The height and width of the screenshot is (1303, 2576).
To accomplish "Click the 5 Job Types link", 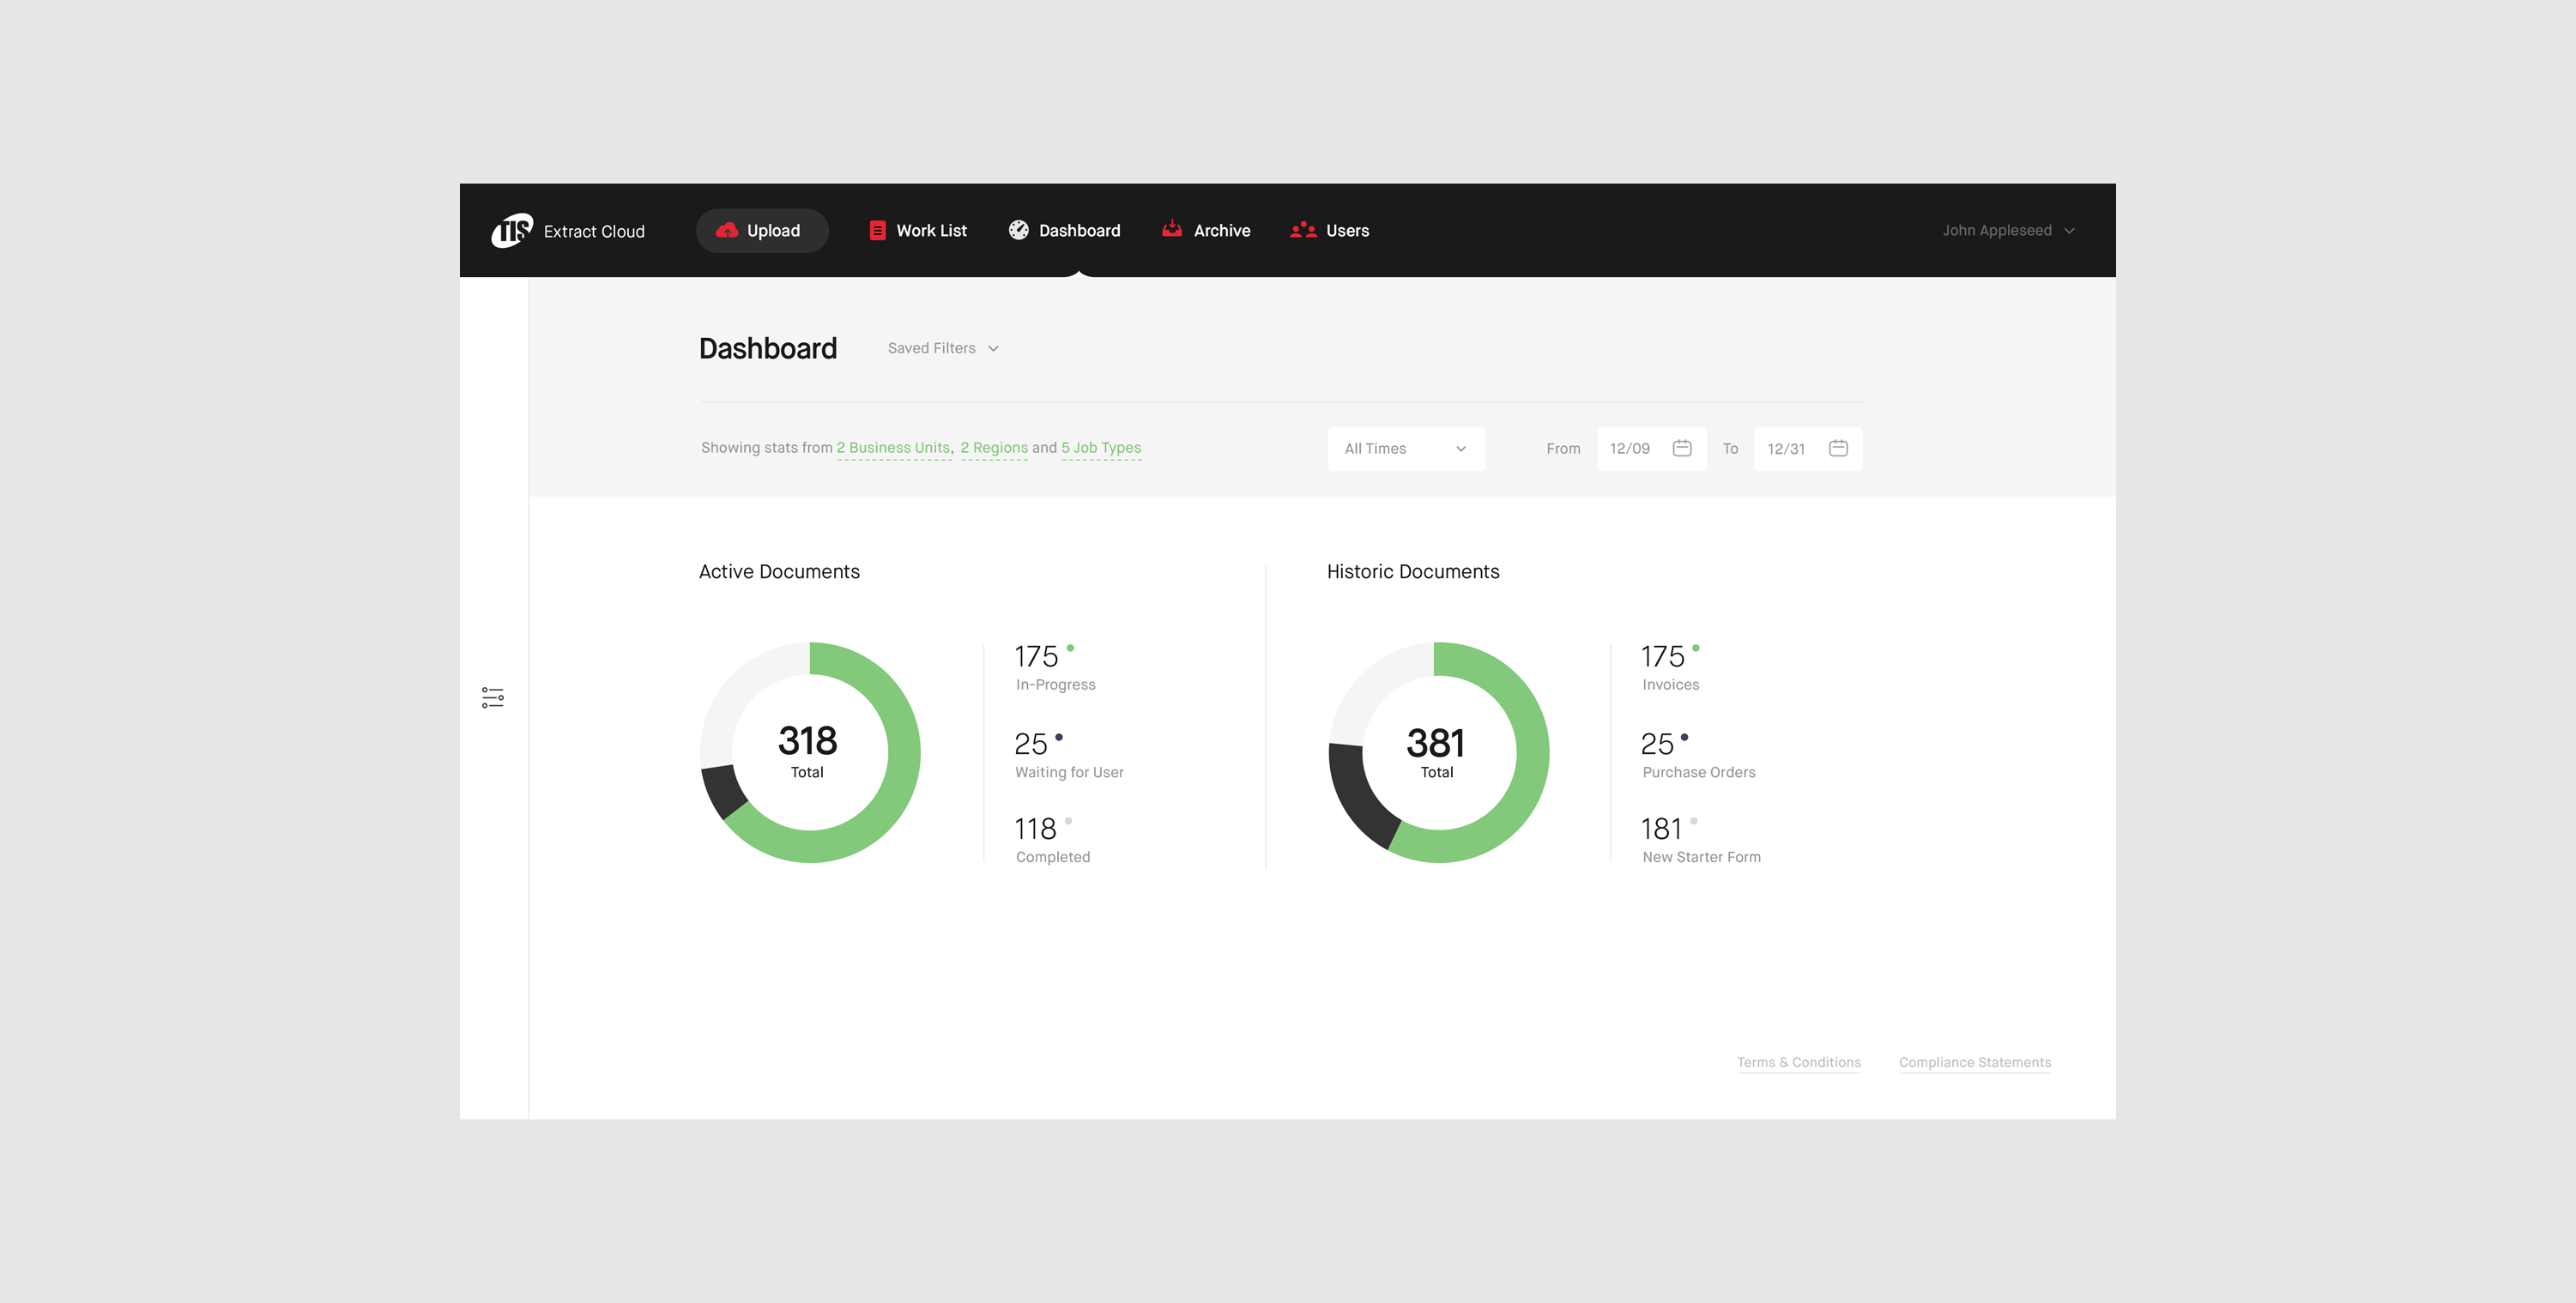I will (1100, 448).
